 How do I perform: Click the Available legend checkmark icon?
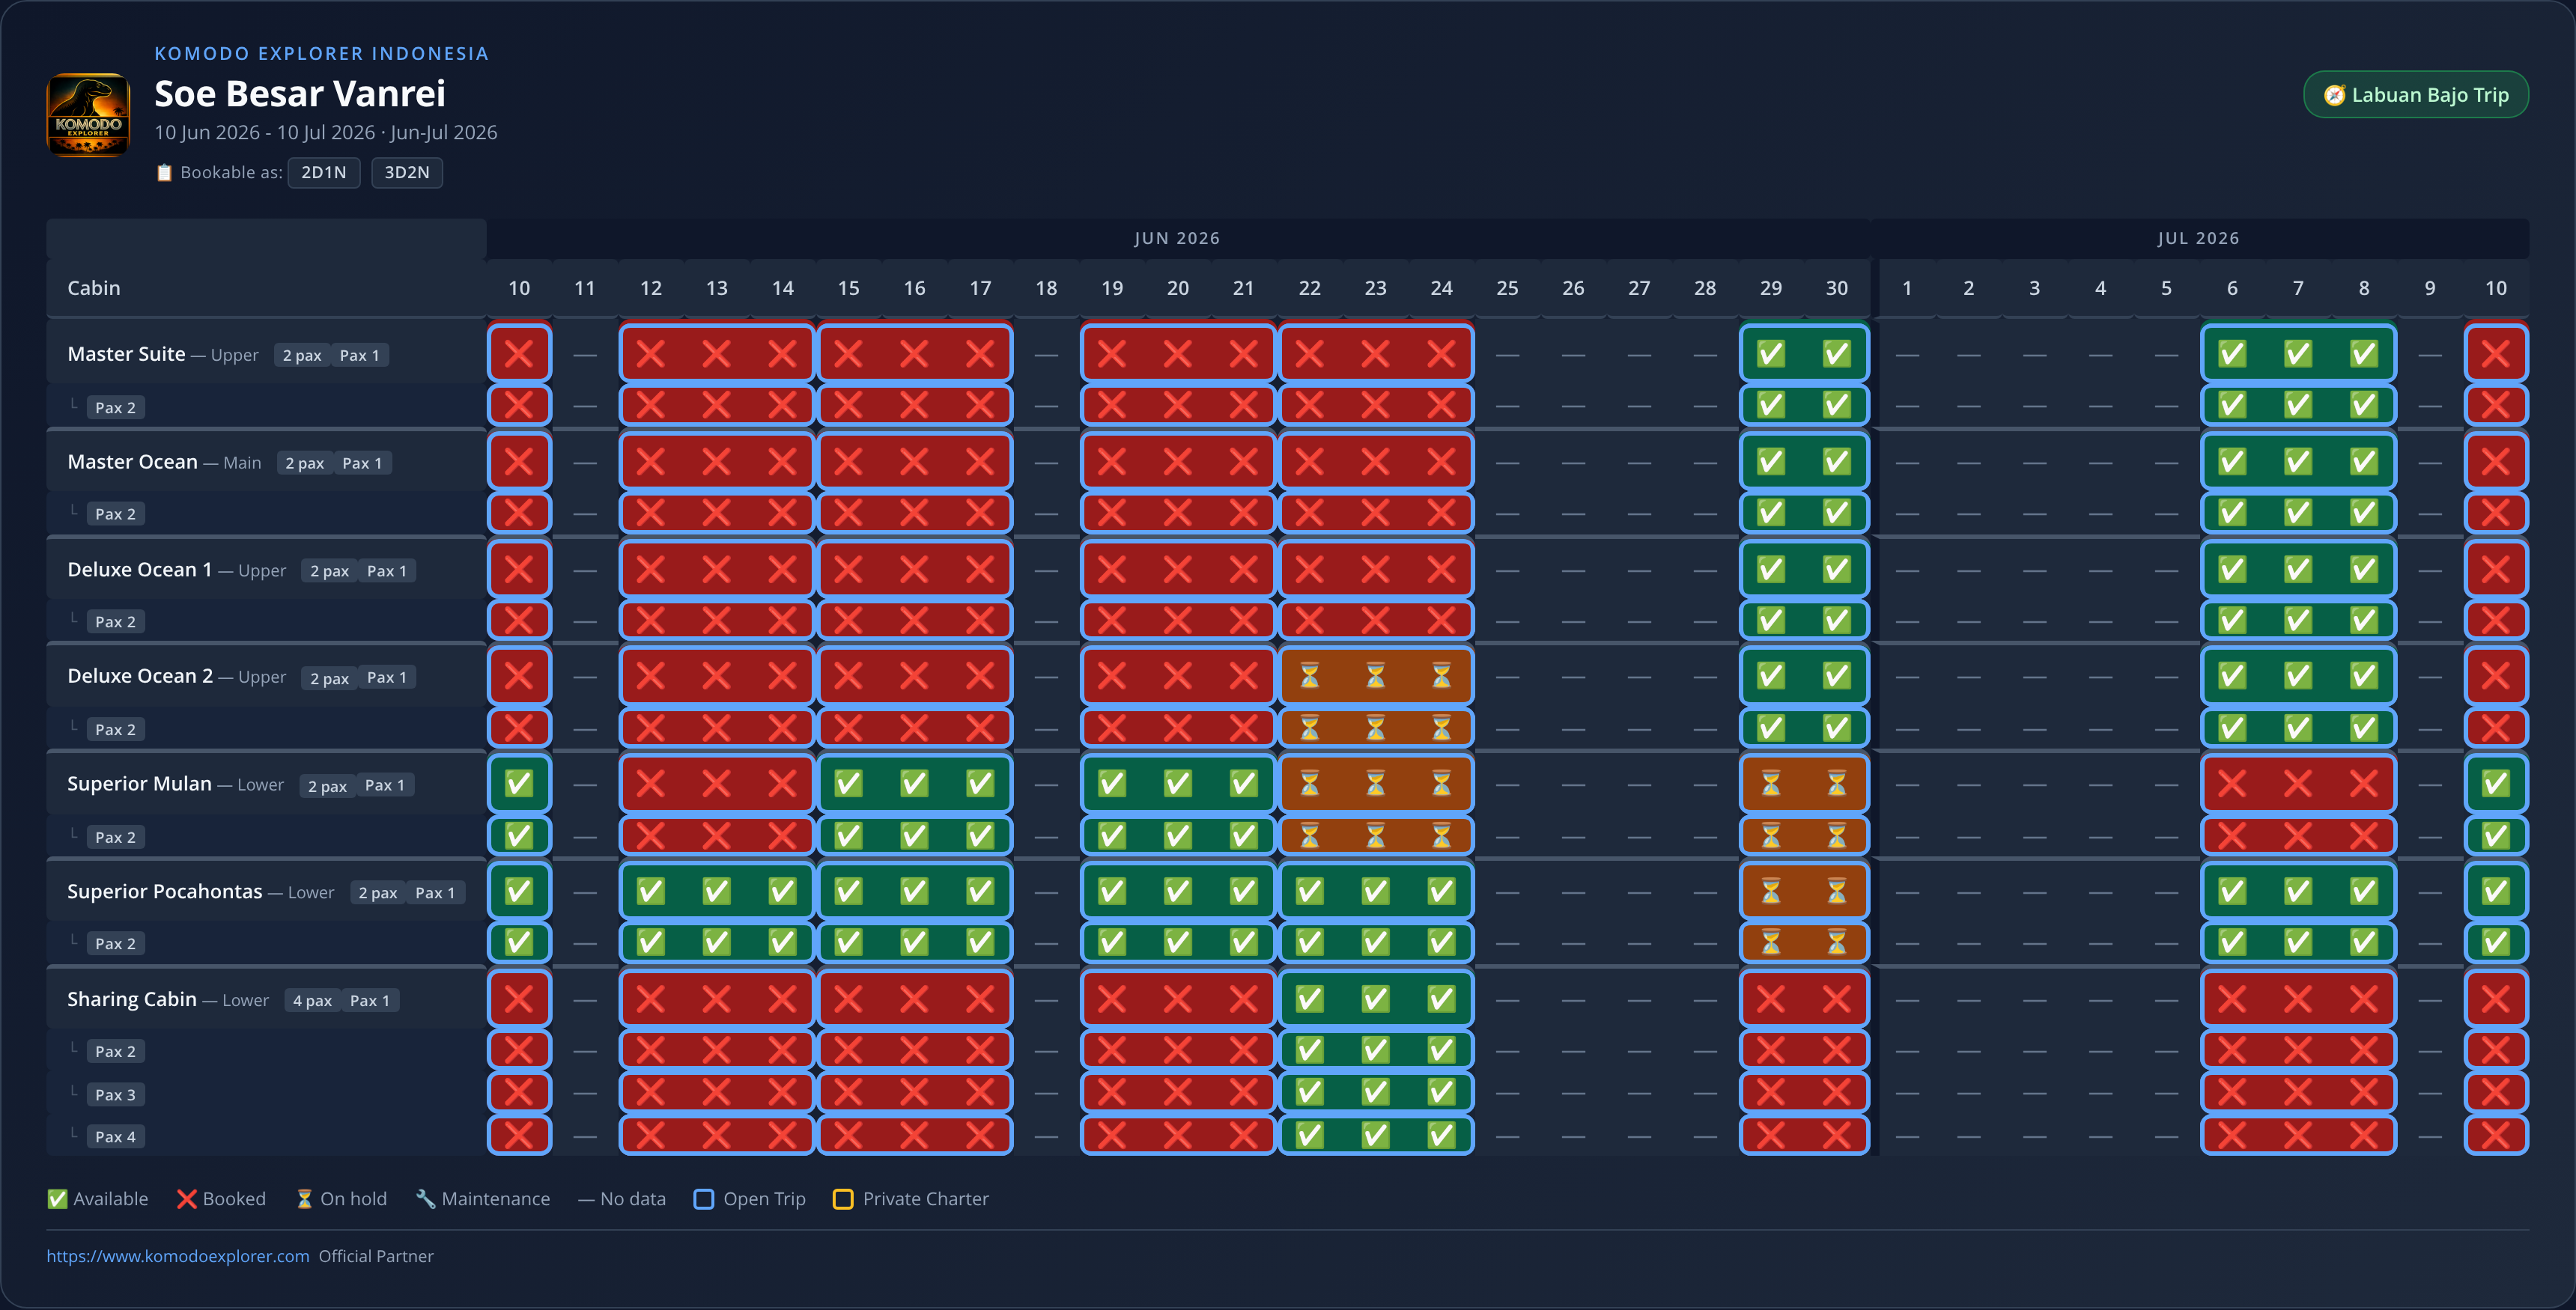point(57,1199)
